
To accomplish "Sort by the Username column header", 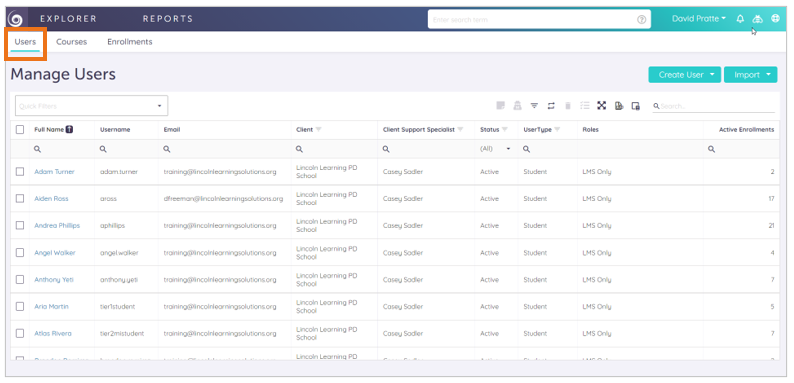I will click(115, 130).
